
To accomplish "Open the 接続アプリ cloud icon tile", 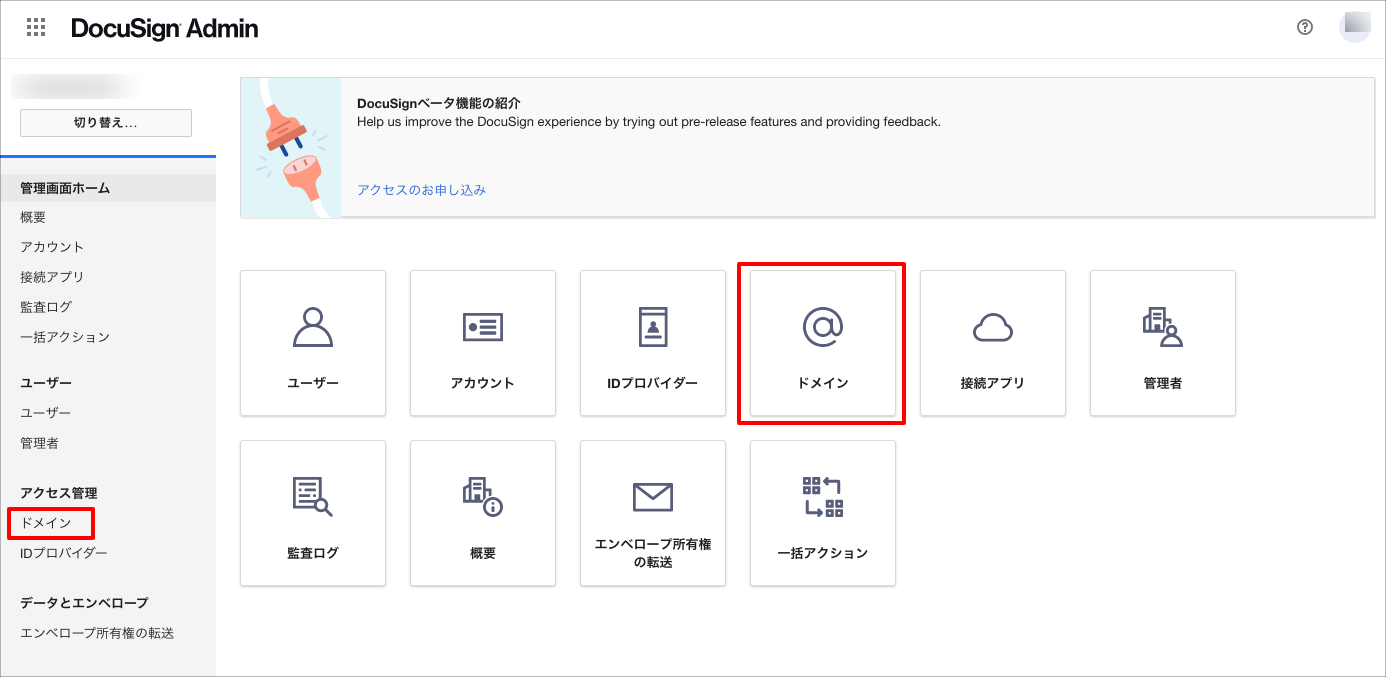I will [x=993, y=343].
